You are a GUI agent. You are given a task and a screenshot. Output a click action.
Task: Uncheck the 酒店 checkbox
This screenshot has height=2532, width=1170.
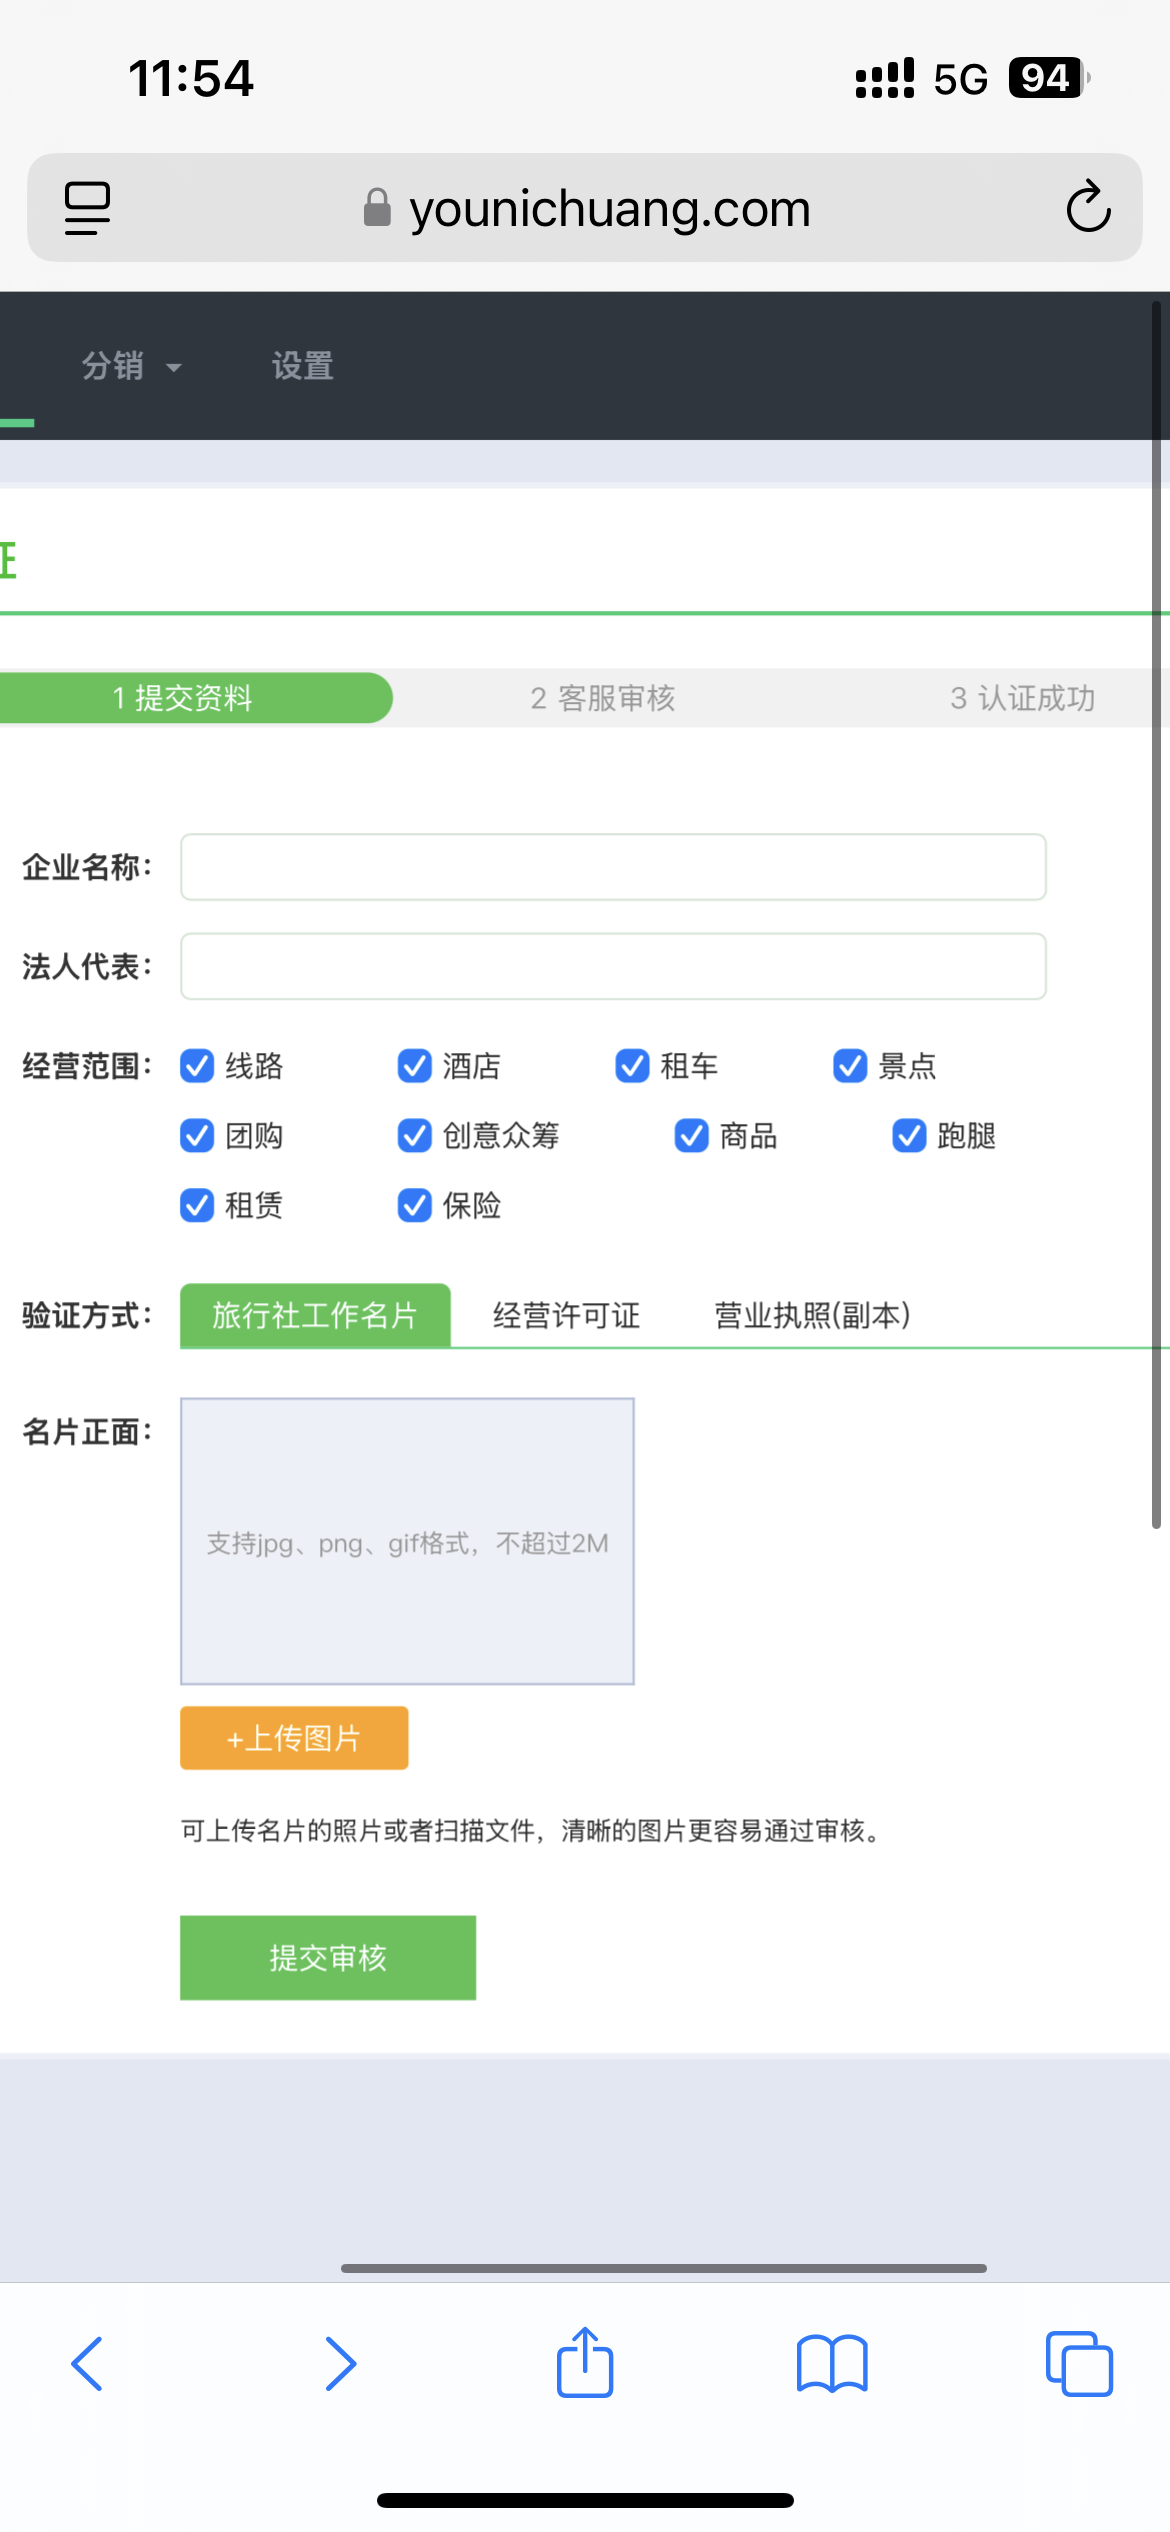pos(414,1066)
